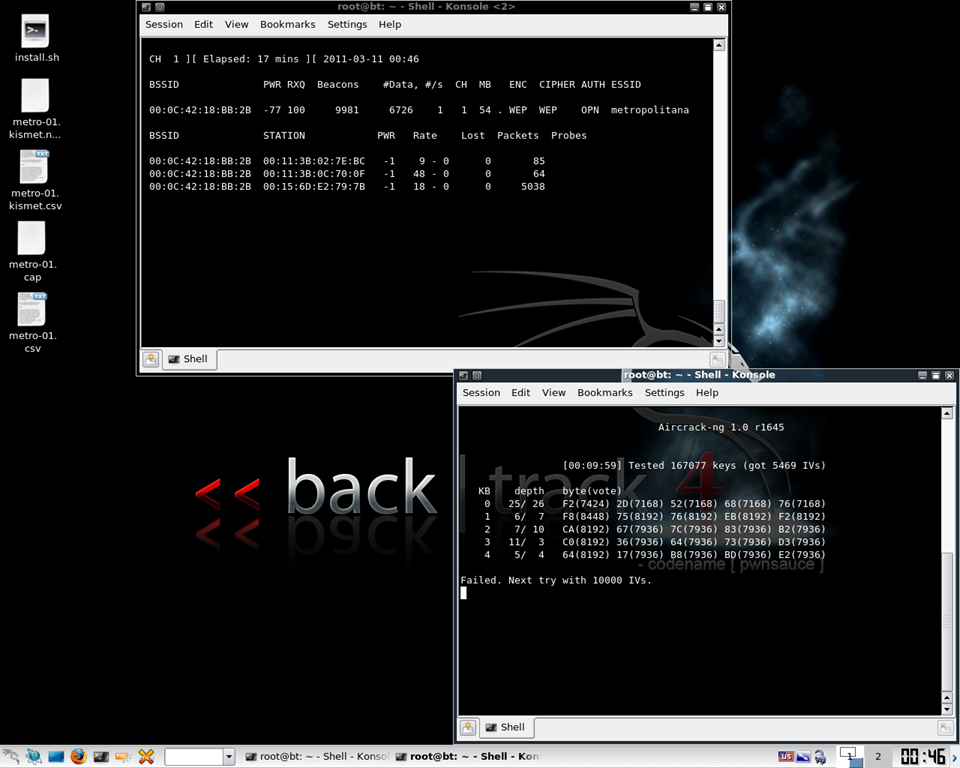Click scroll-down arrow in Konsole <2> scrollbar
Image resolution: width=960 pixels, height=768 pixels.
[719, 342]
